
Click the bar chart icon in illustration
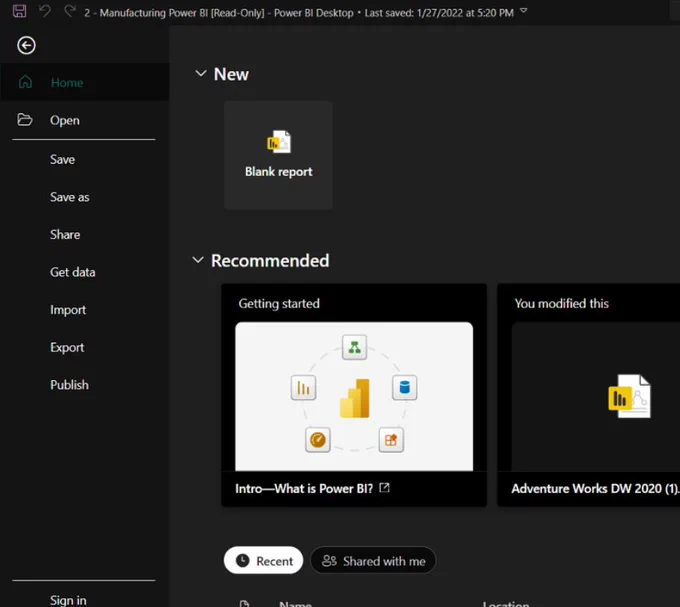[x=304, y=387]
